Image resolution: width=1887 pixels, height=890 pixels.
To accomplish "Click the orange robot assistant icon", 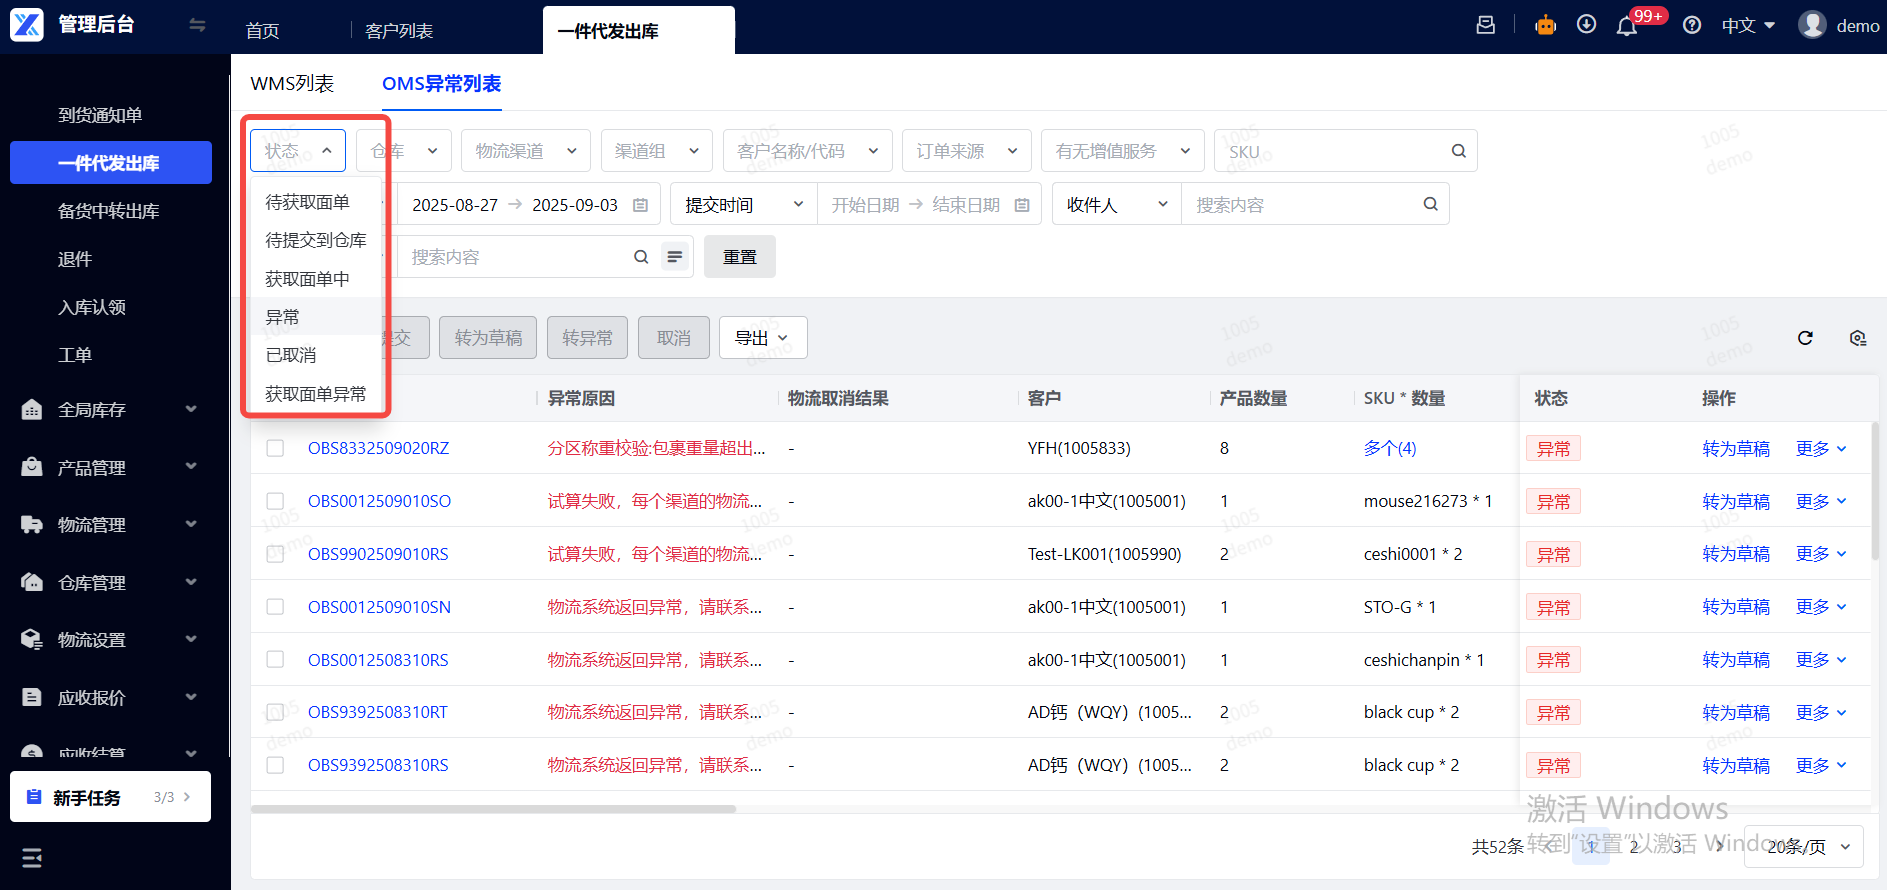I will [x=1545, y=25].
